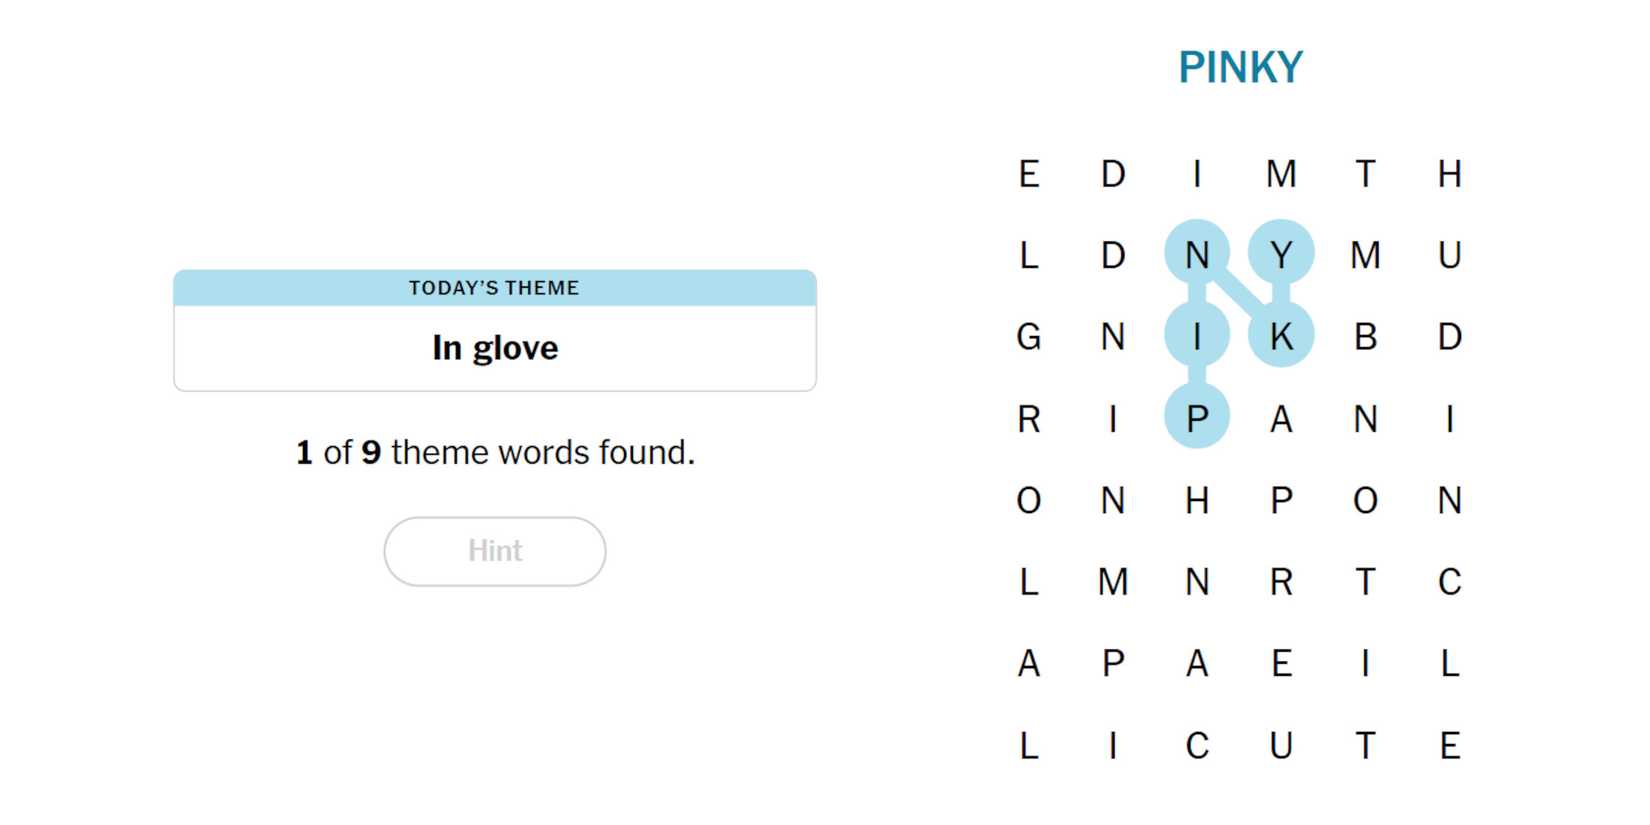Image resolution: width=1650 pixels, height=825 pixels.
Task: Tap the letter M between Y and U
Action: (1365, 254)
